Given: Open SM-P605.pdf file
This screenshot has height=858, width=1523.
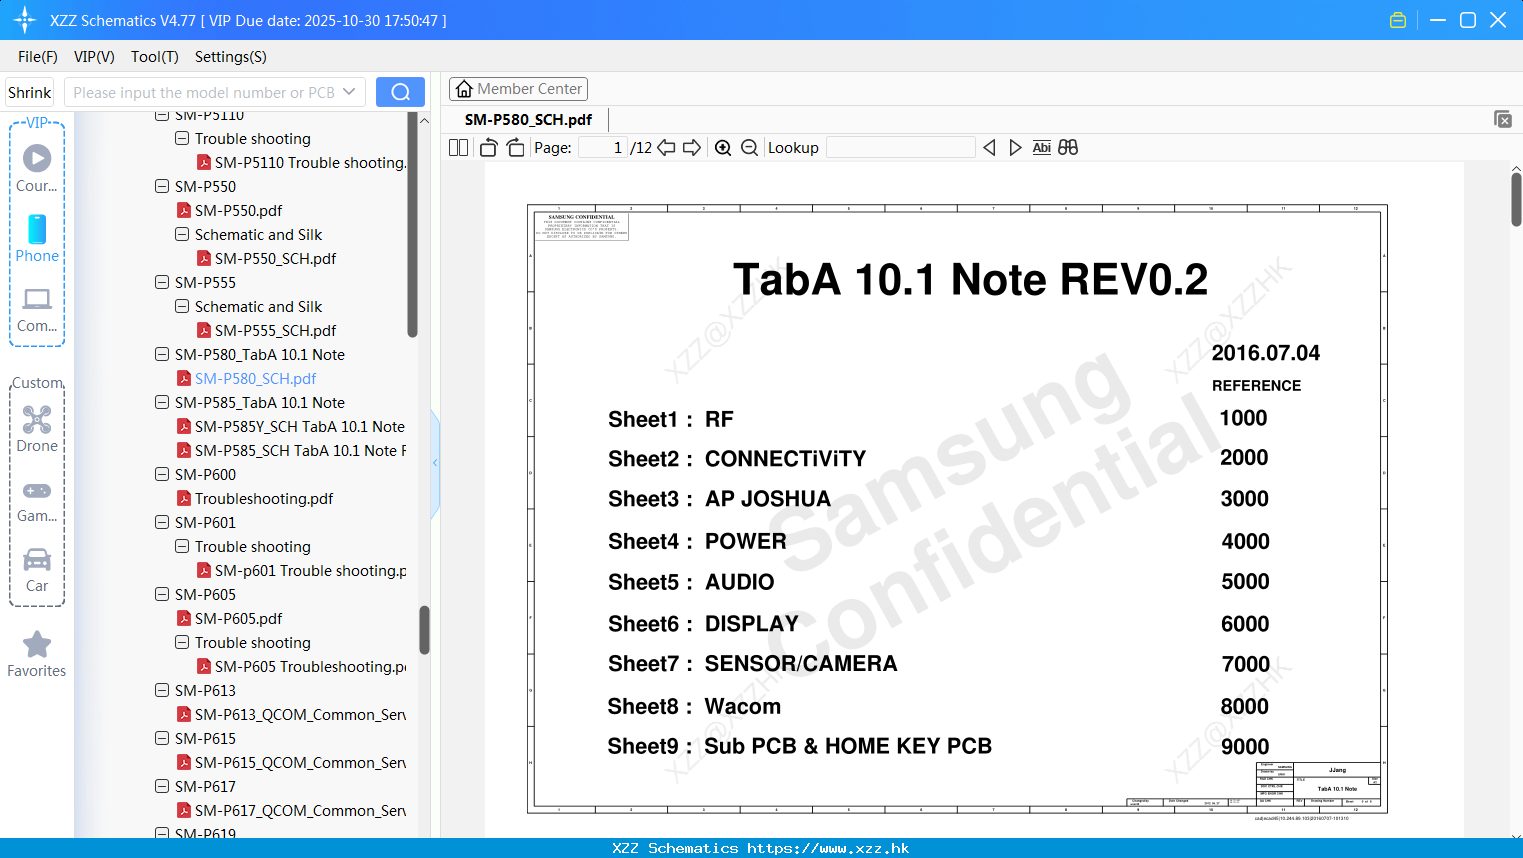Looking at the screenshot, I should click(x=238, y=618).
